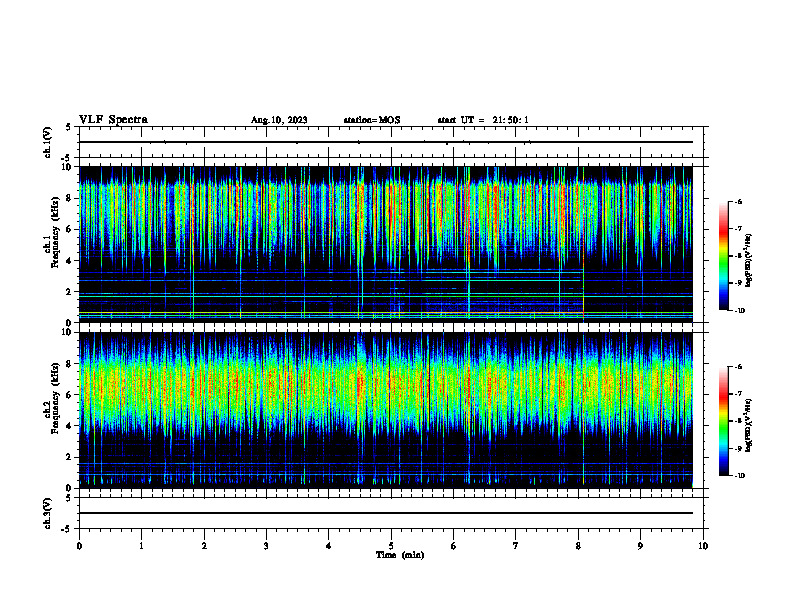The width and height of the screenshot is (792, 612).
Task: Click the "-5" tick on ch.3(V) axis
Action: click(66, 529)
